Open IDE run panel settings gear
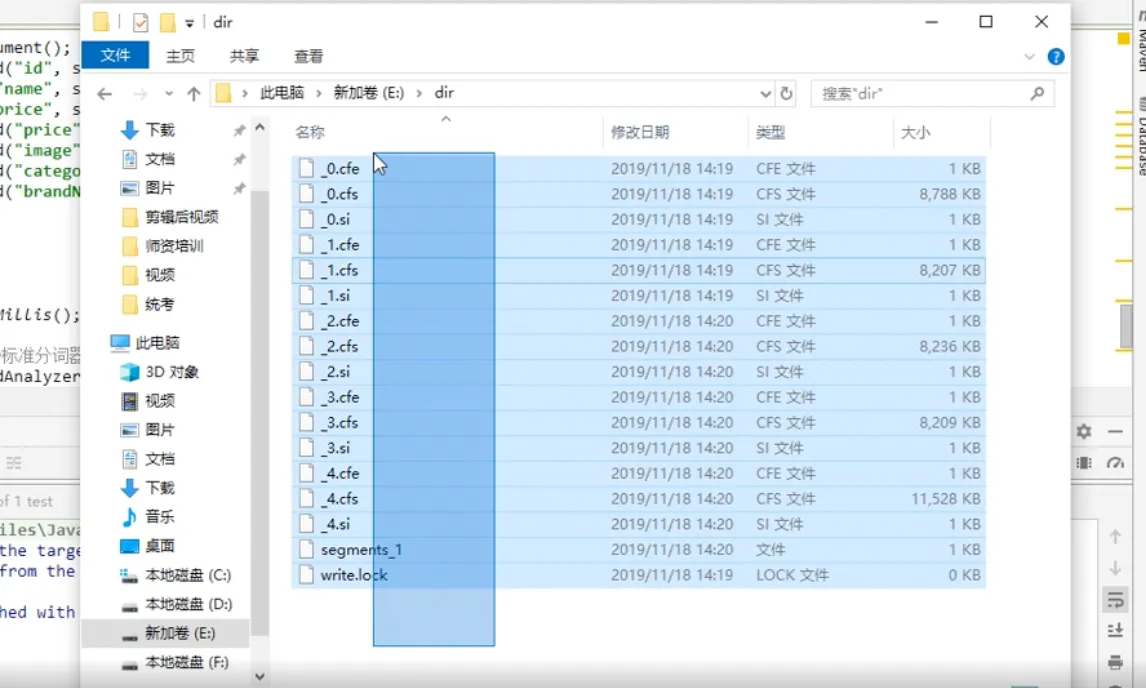This screenshot has width=1146, height=688. [x=1084, y=432]
